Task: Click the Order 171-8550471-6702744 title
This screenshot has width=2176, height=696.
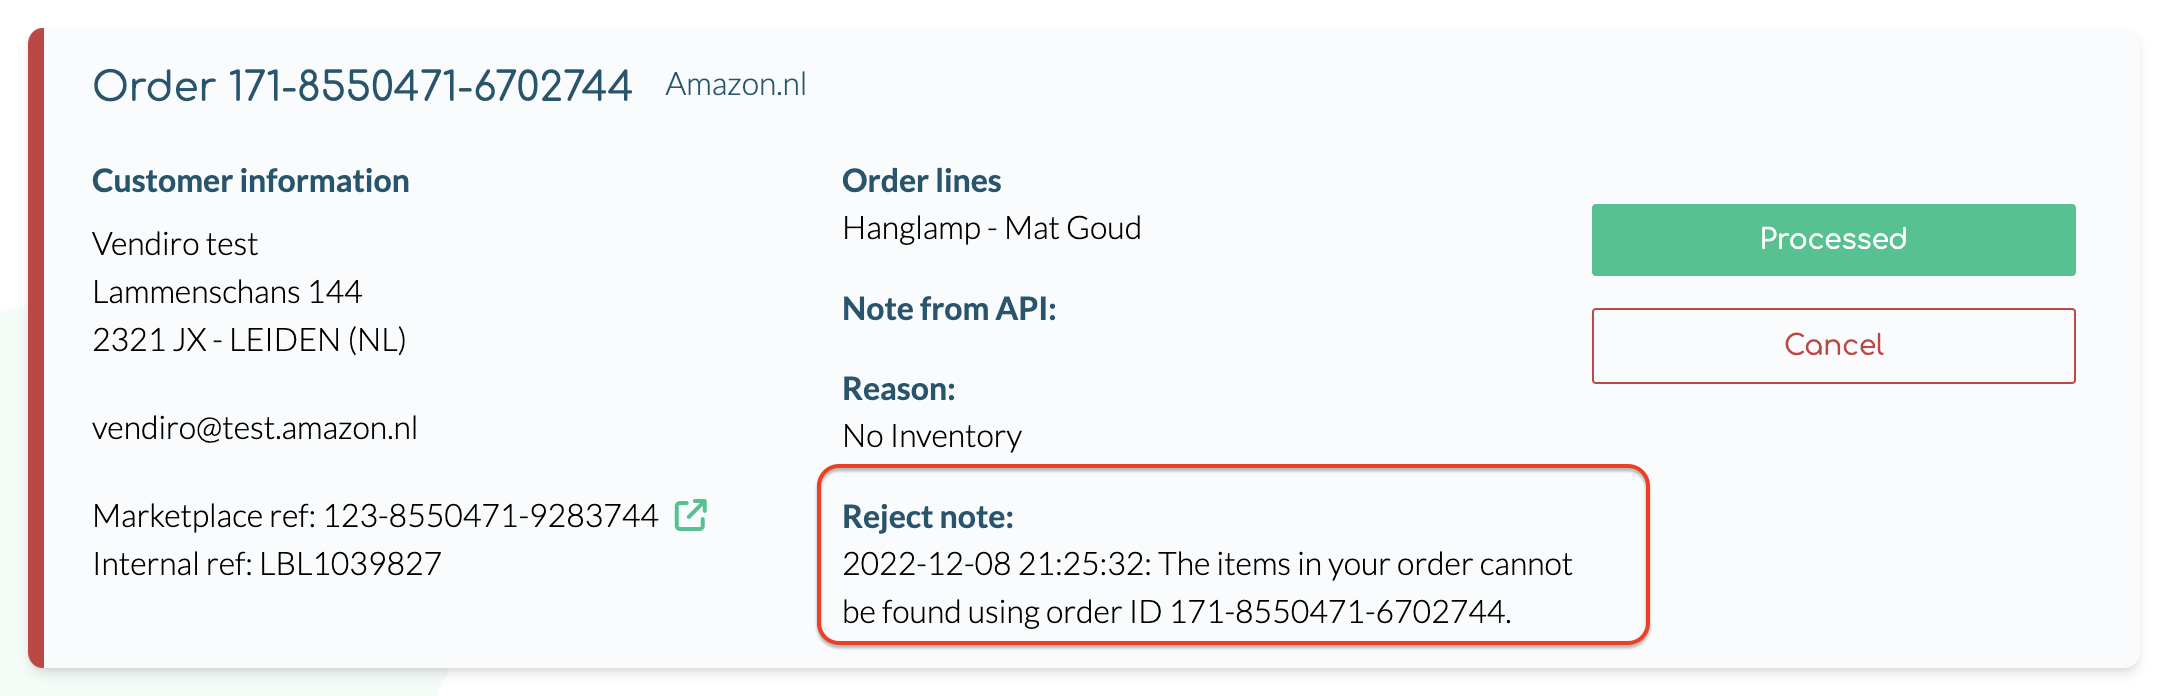Action: pyautogui.click(x=362, y=86)
